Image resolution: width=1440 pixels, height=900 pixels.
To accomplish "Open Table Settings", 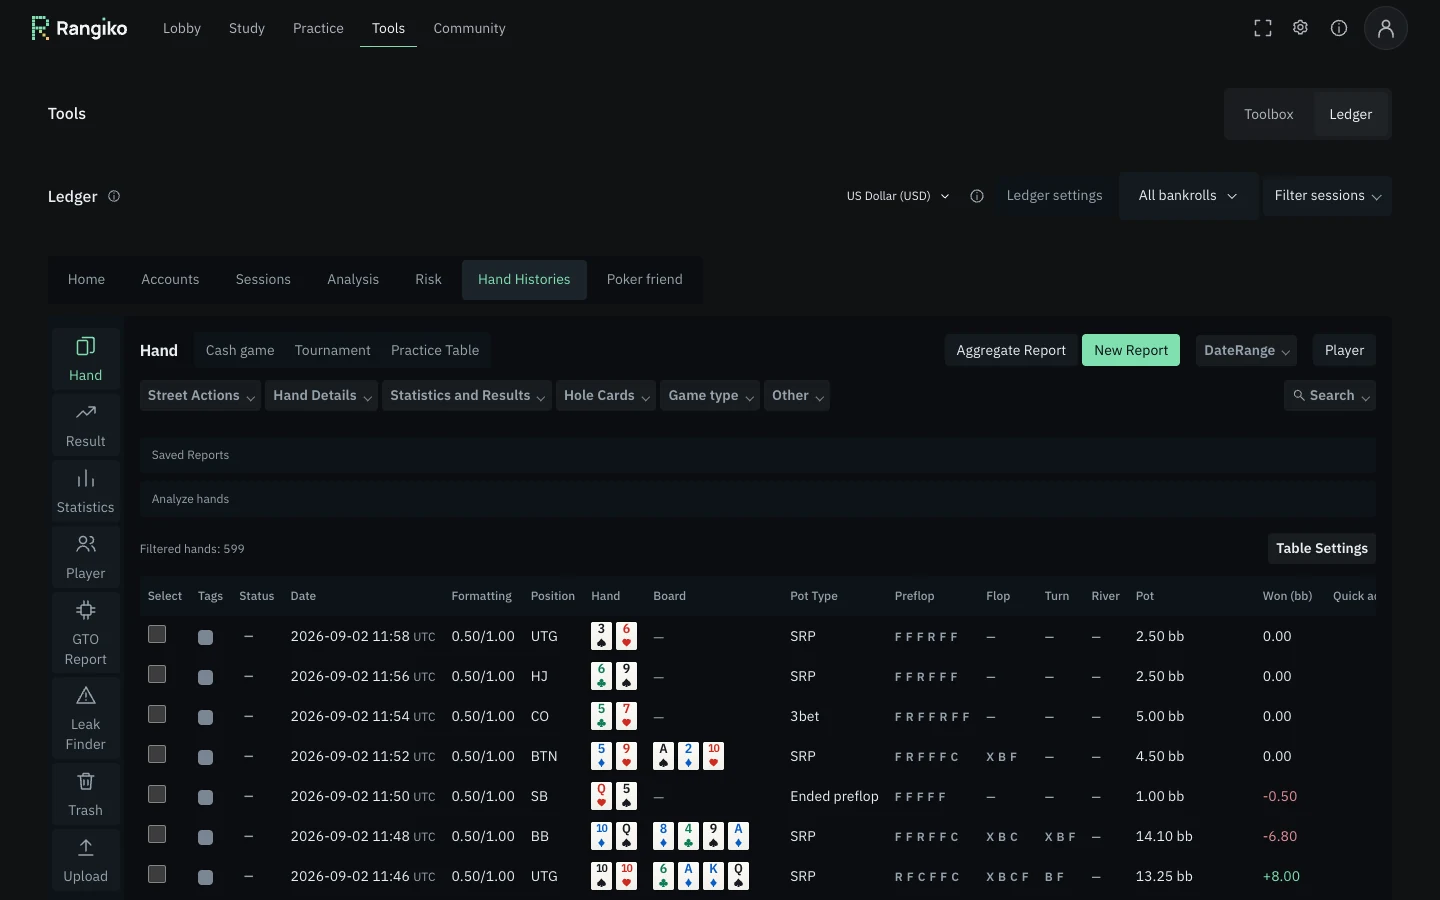I will click(1322, 548).
